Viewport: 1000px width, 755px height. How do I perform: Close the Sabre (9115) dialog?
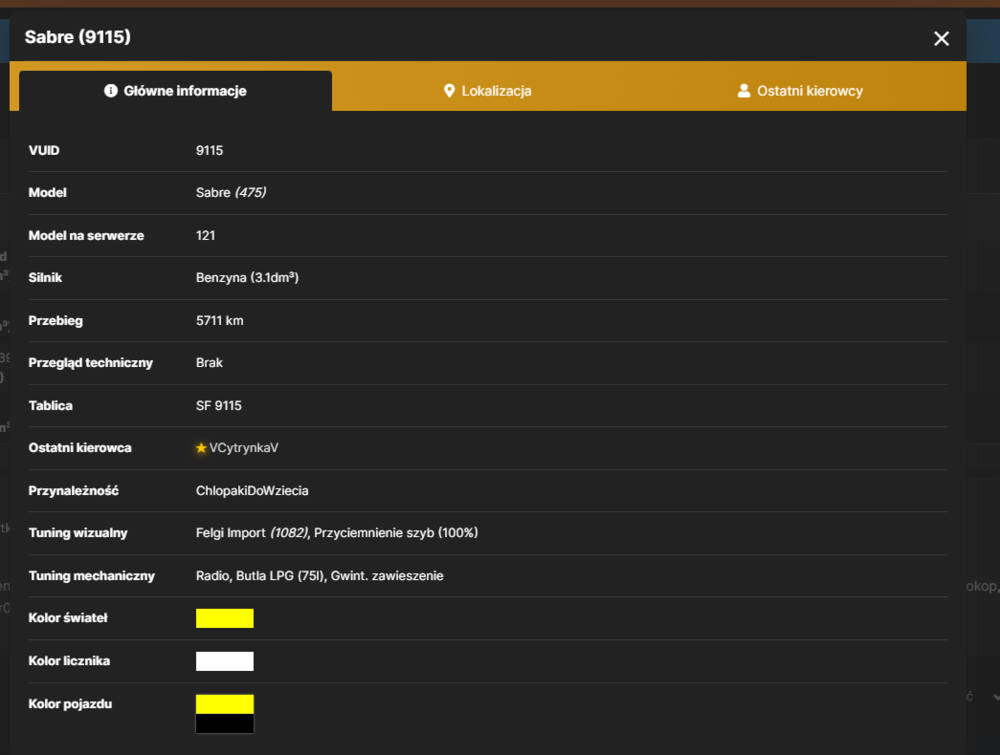point(941,38)
